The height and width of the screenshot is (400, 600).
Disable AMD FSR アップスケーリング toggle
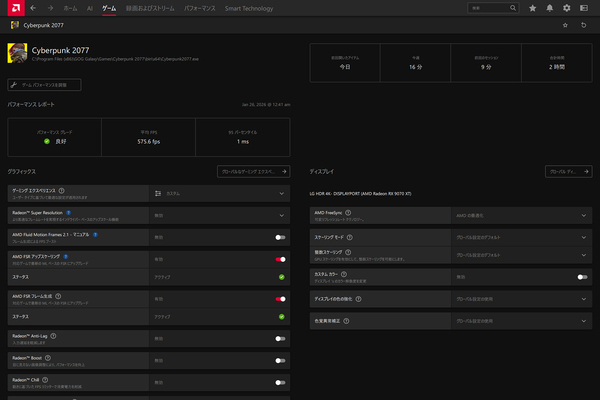click(281, 259)
